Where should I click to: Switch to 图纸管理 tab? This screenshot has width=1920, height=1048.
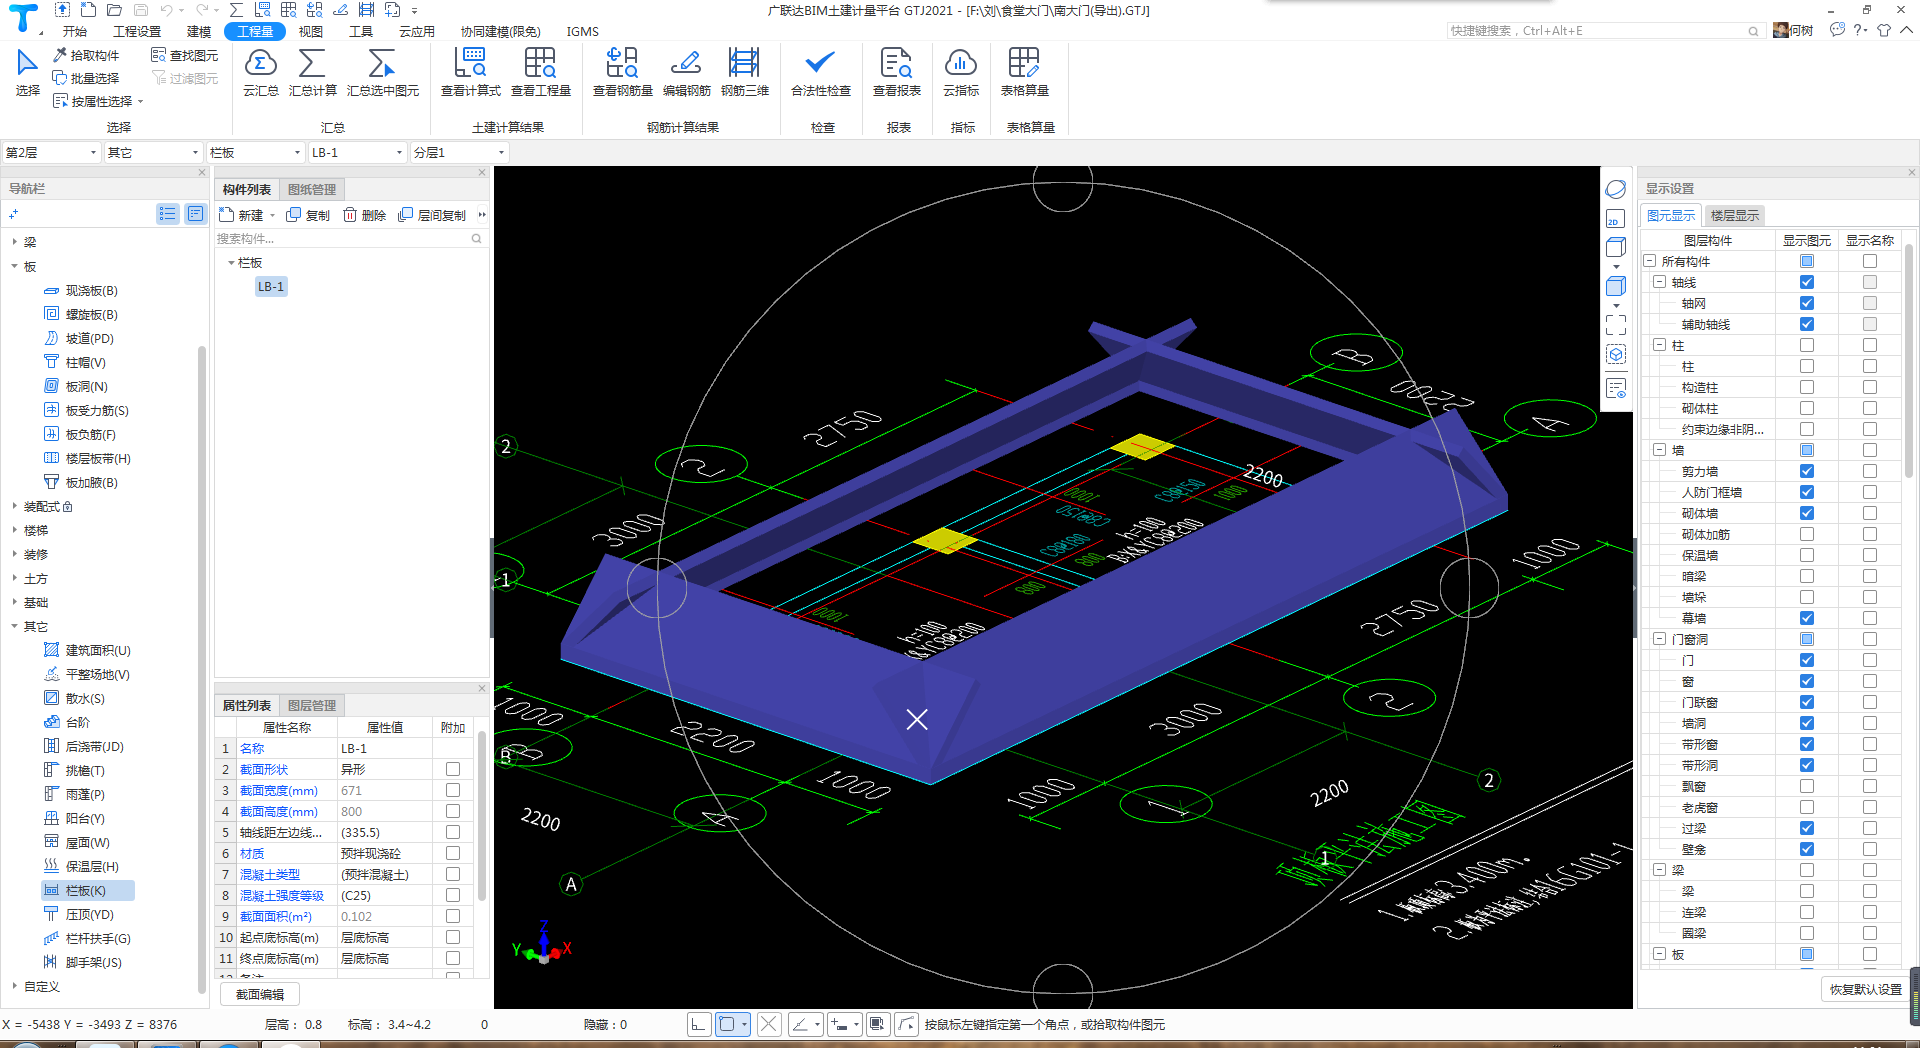point(312,189)
